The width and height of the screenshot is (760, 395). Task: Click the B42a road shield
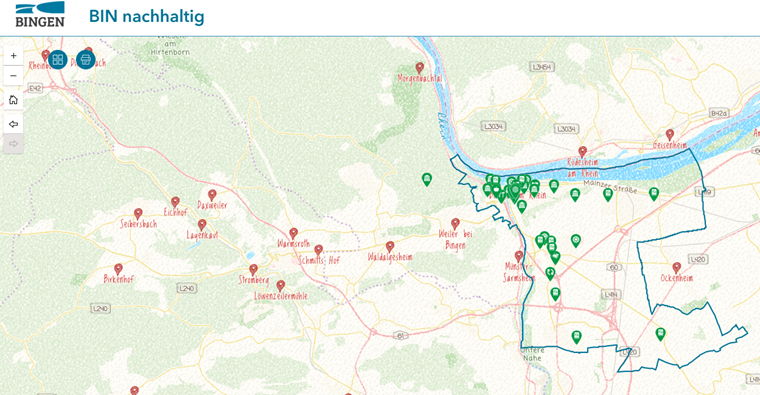(x=719, y=113)
